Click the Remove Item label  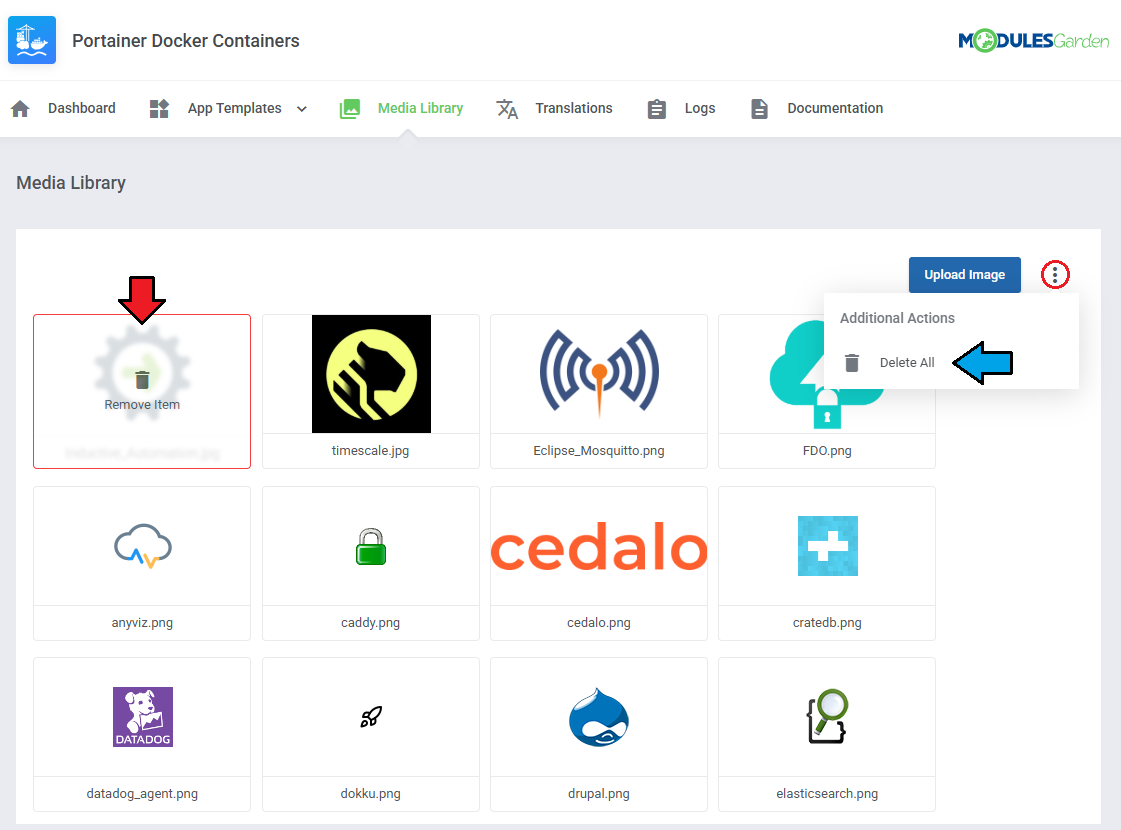click(x=142, y=405)
